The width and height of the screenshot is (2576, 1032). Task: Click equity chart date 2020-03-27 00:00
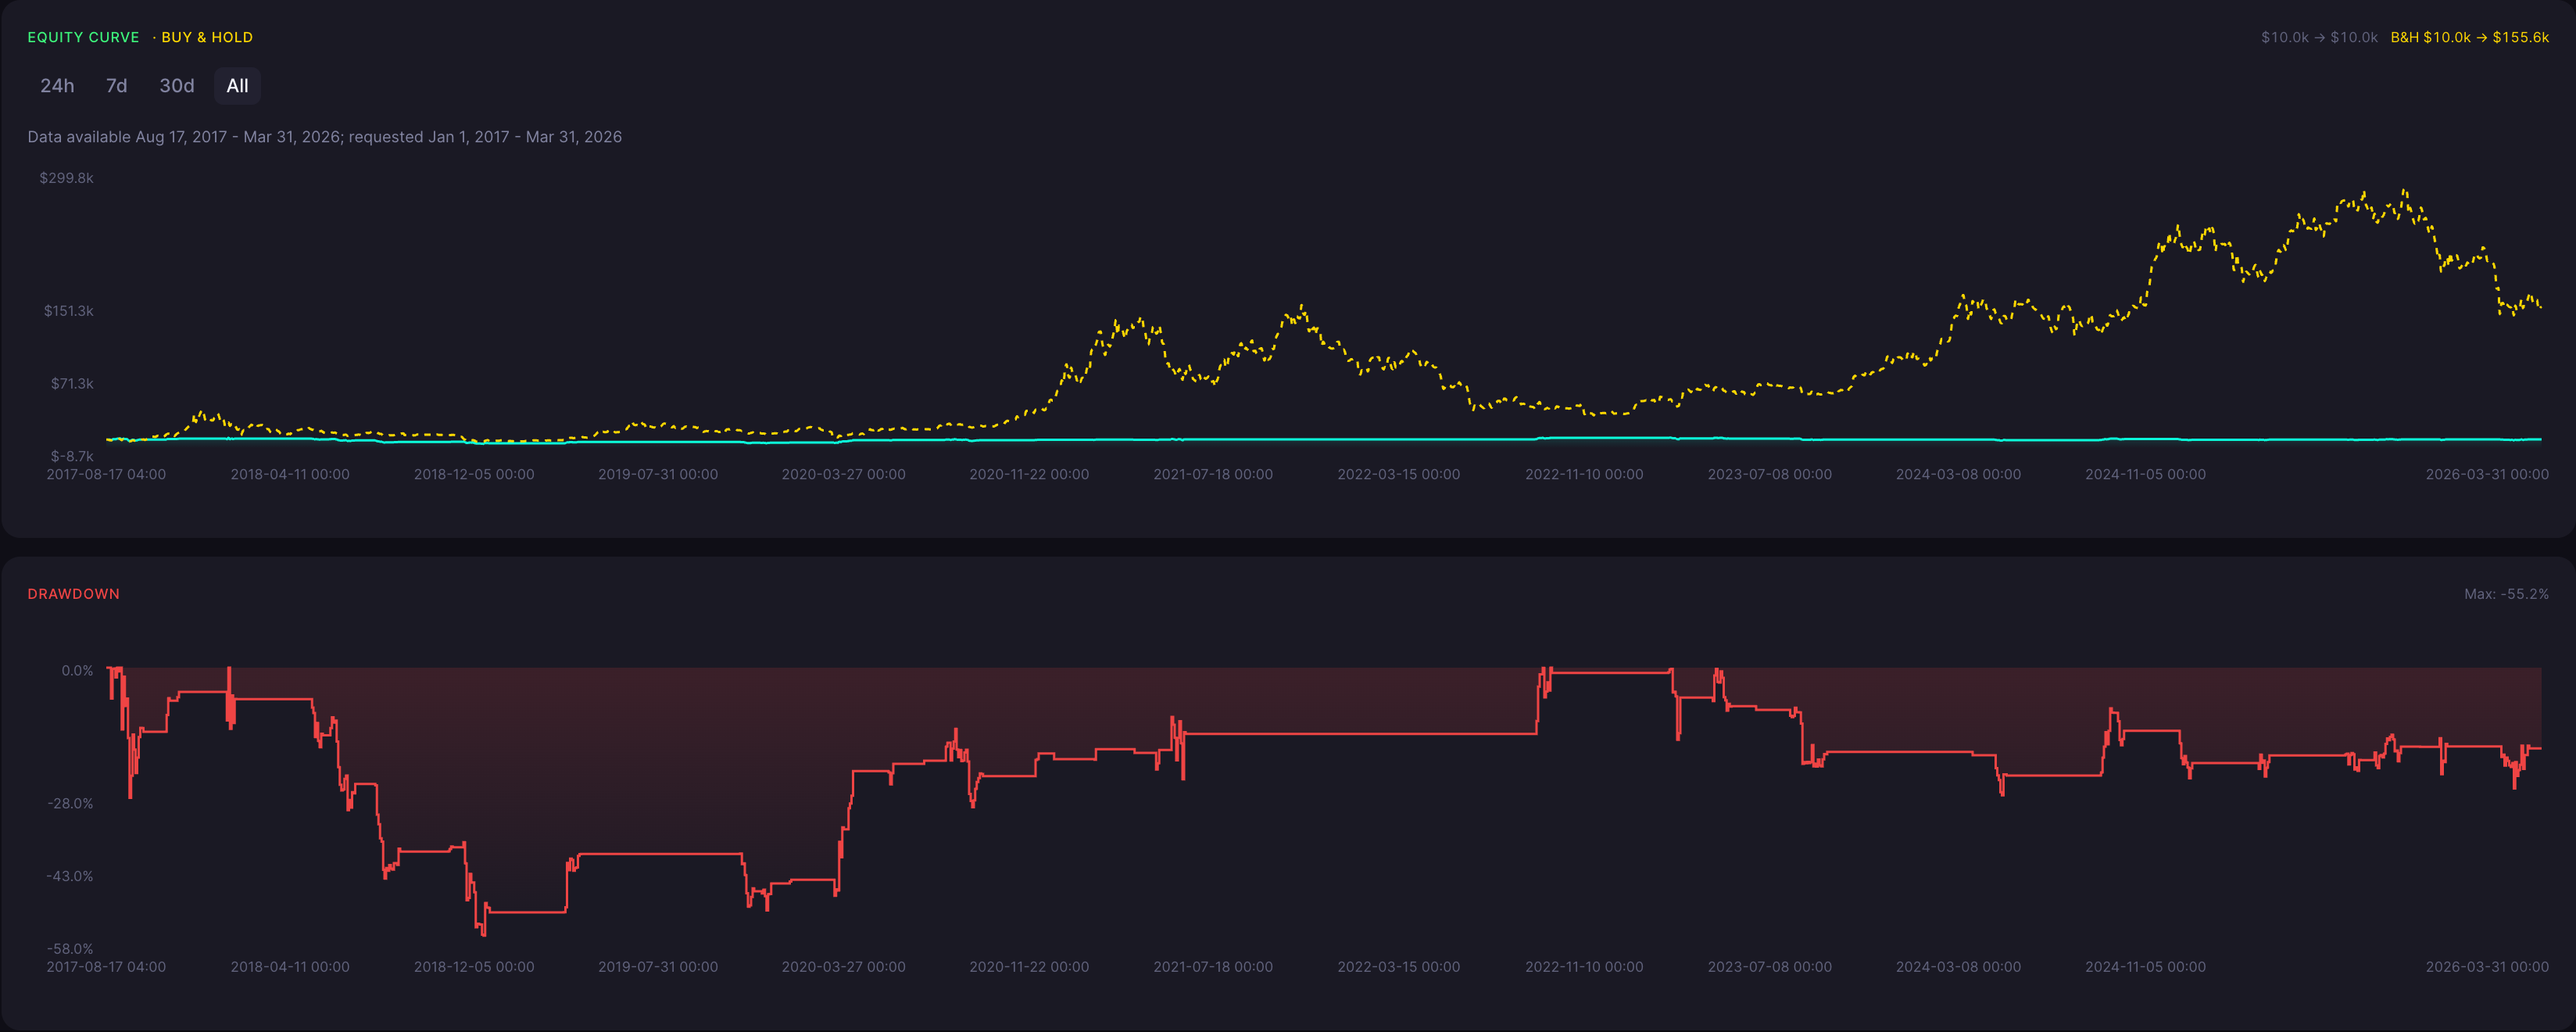click(843, 475)
